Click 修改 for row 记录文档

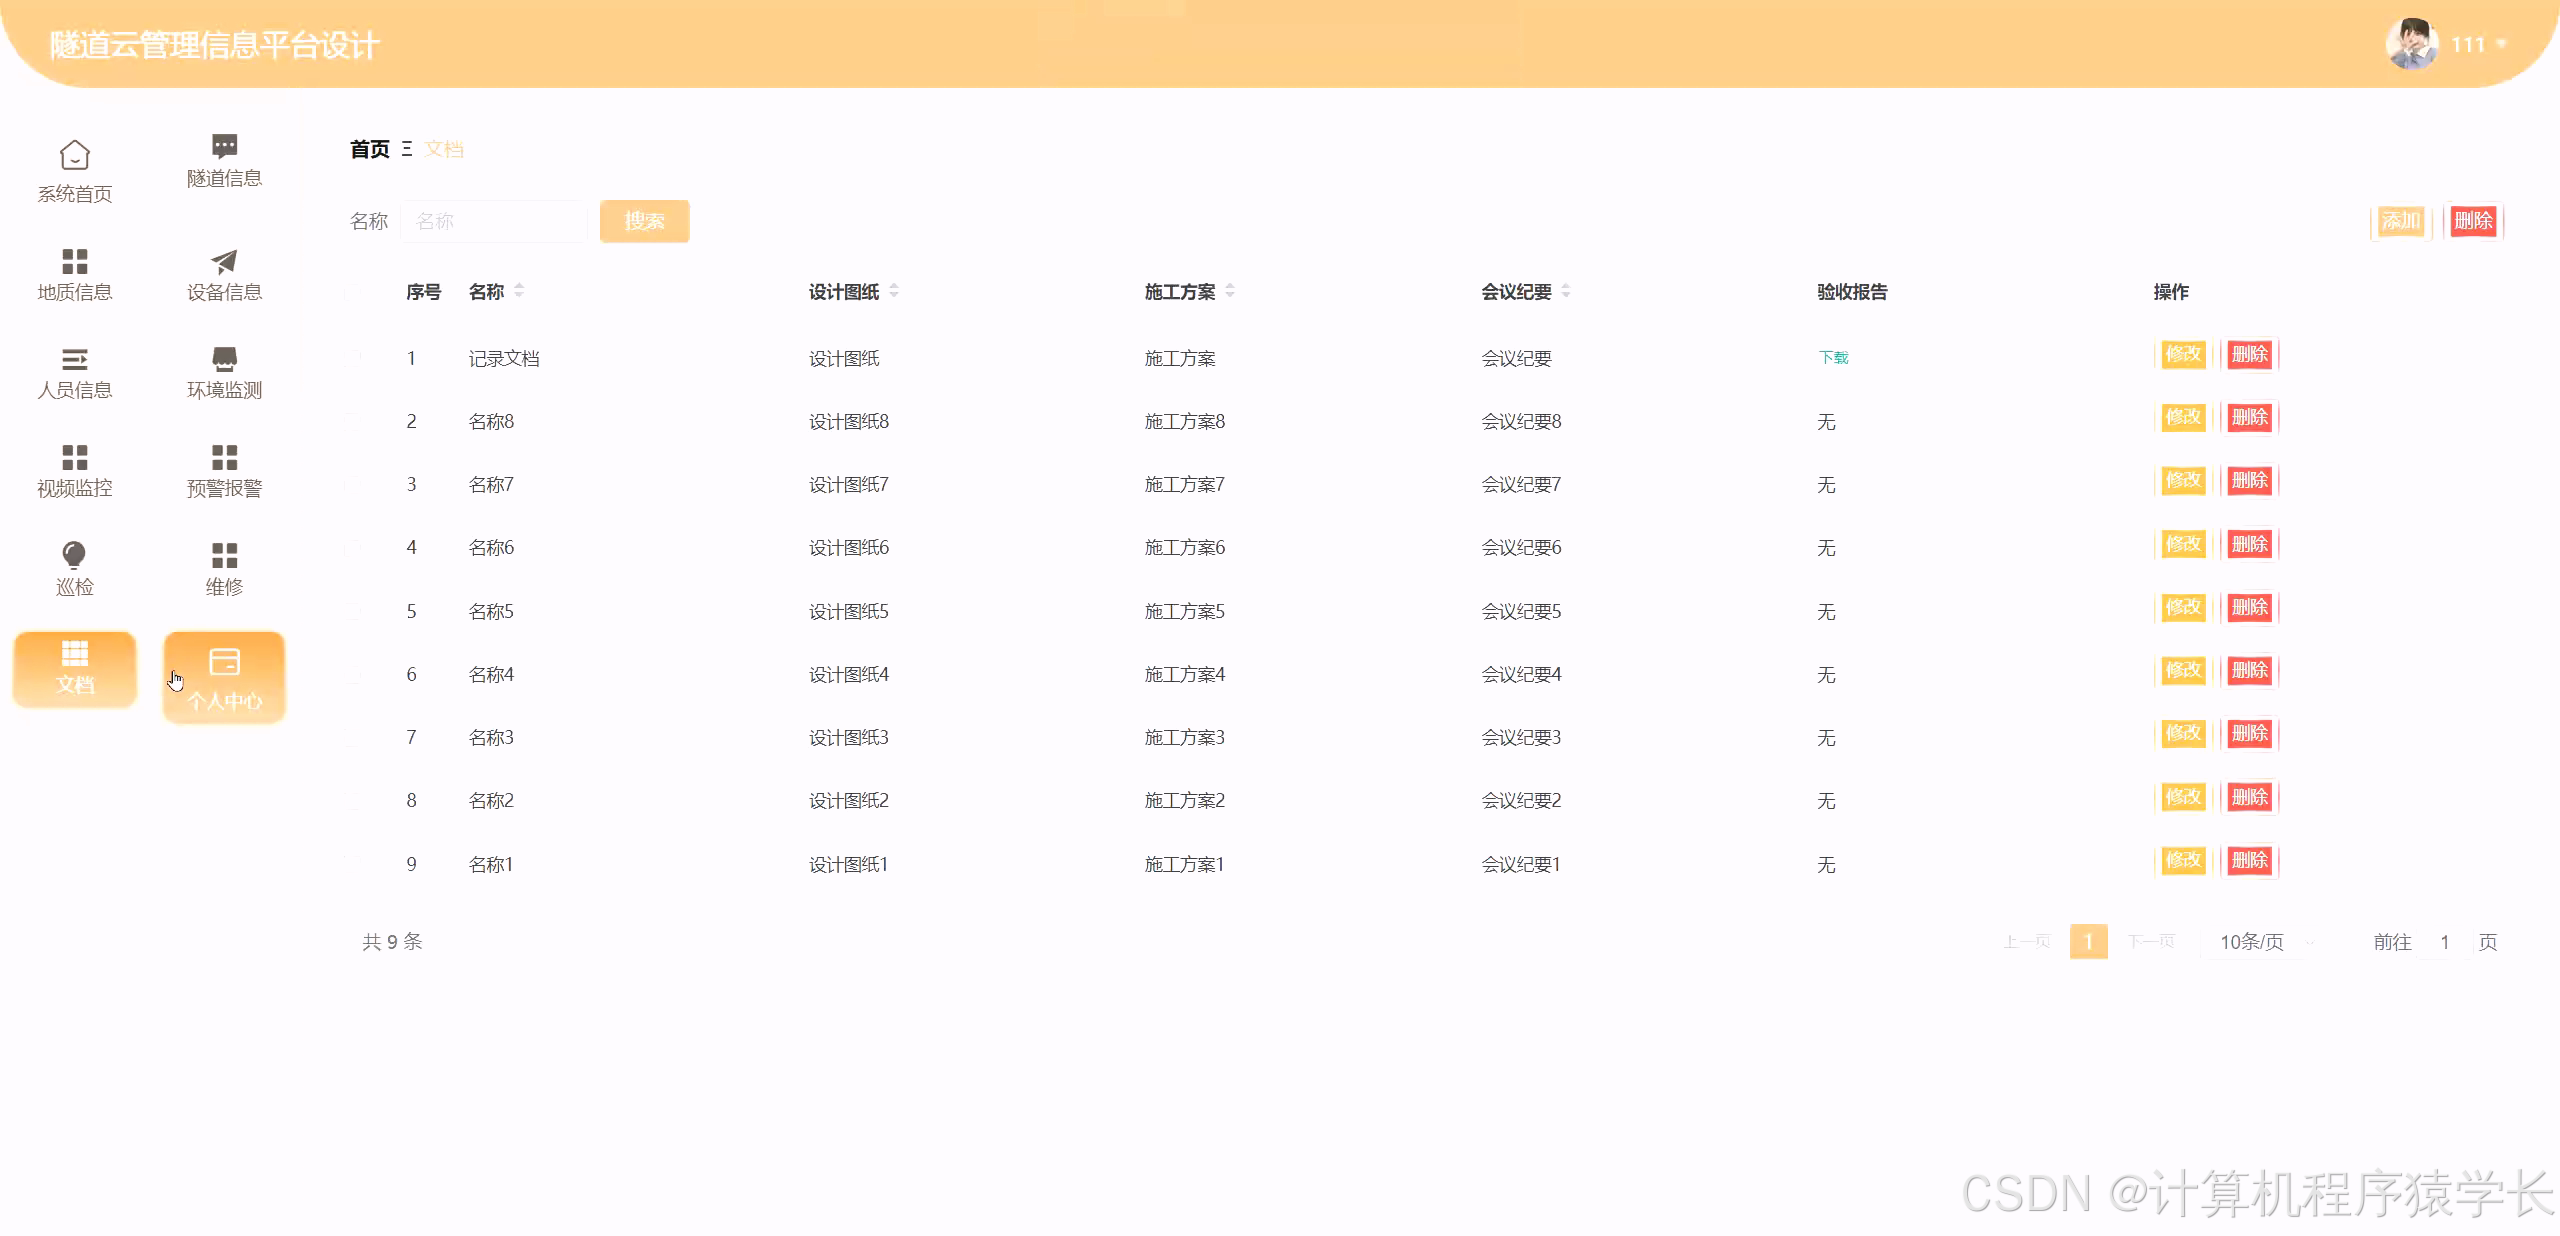[x=2182, y=354]
